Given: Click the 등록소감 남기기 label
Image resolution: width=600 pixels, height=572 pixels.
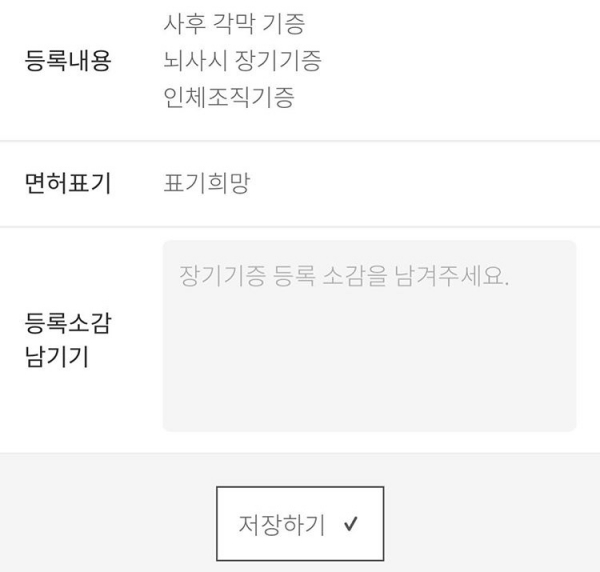Looking at the screenshot, I should pyautogui.click(x=68, y=341).
